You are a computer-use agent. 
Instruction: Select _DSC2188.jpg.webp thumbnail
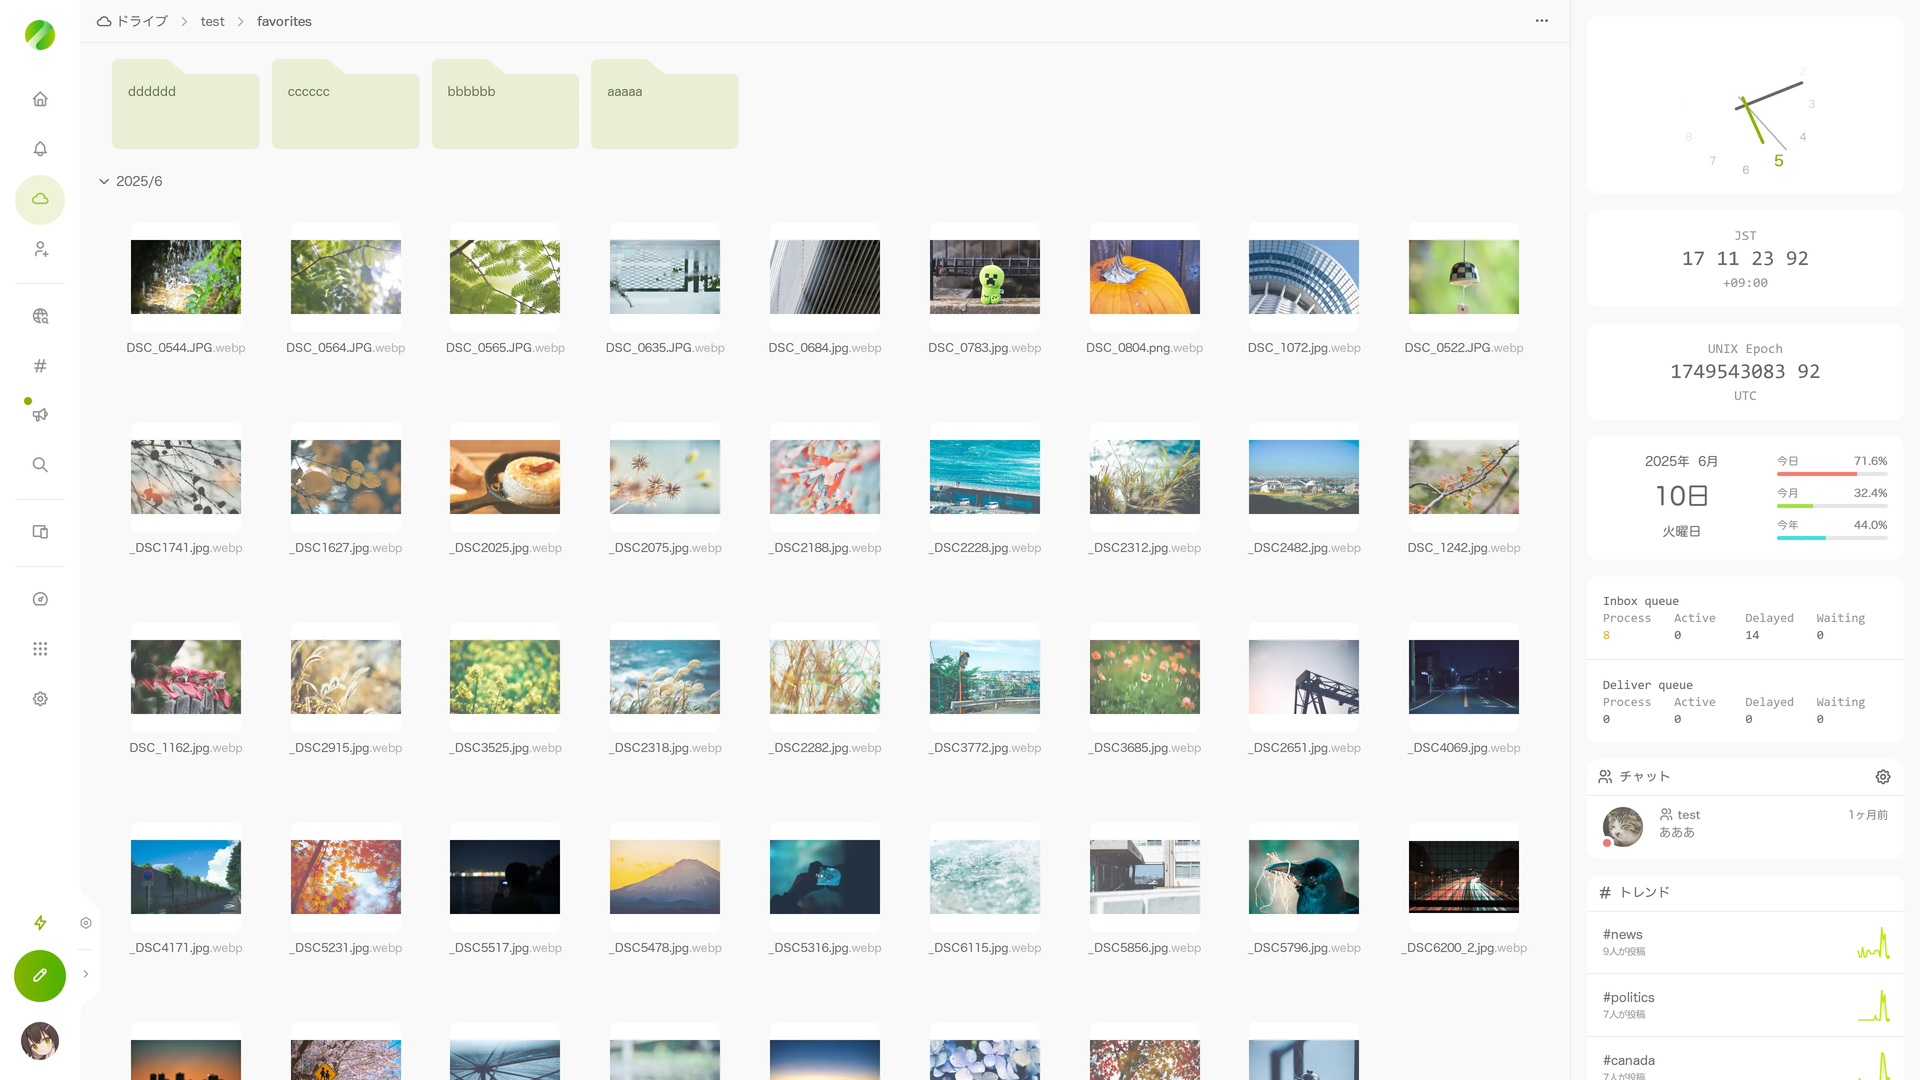tap(825, 477)
